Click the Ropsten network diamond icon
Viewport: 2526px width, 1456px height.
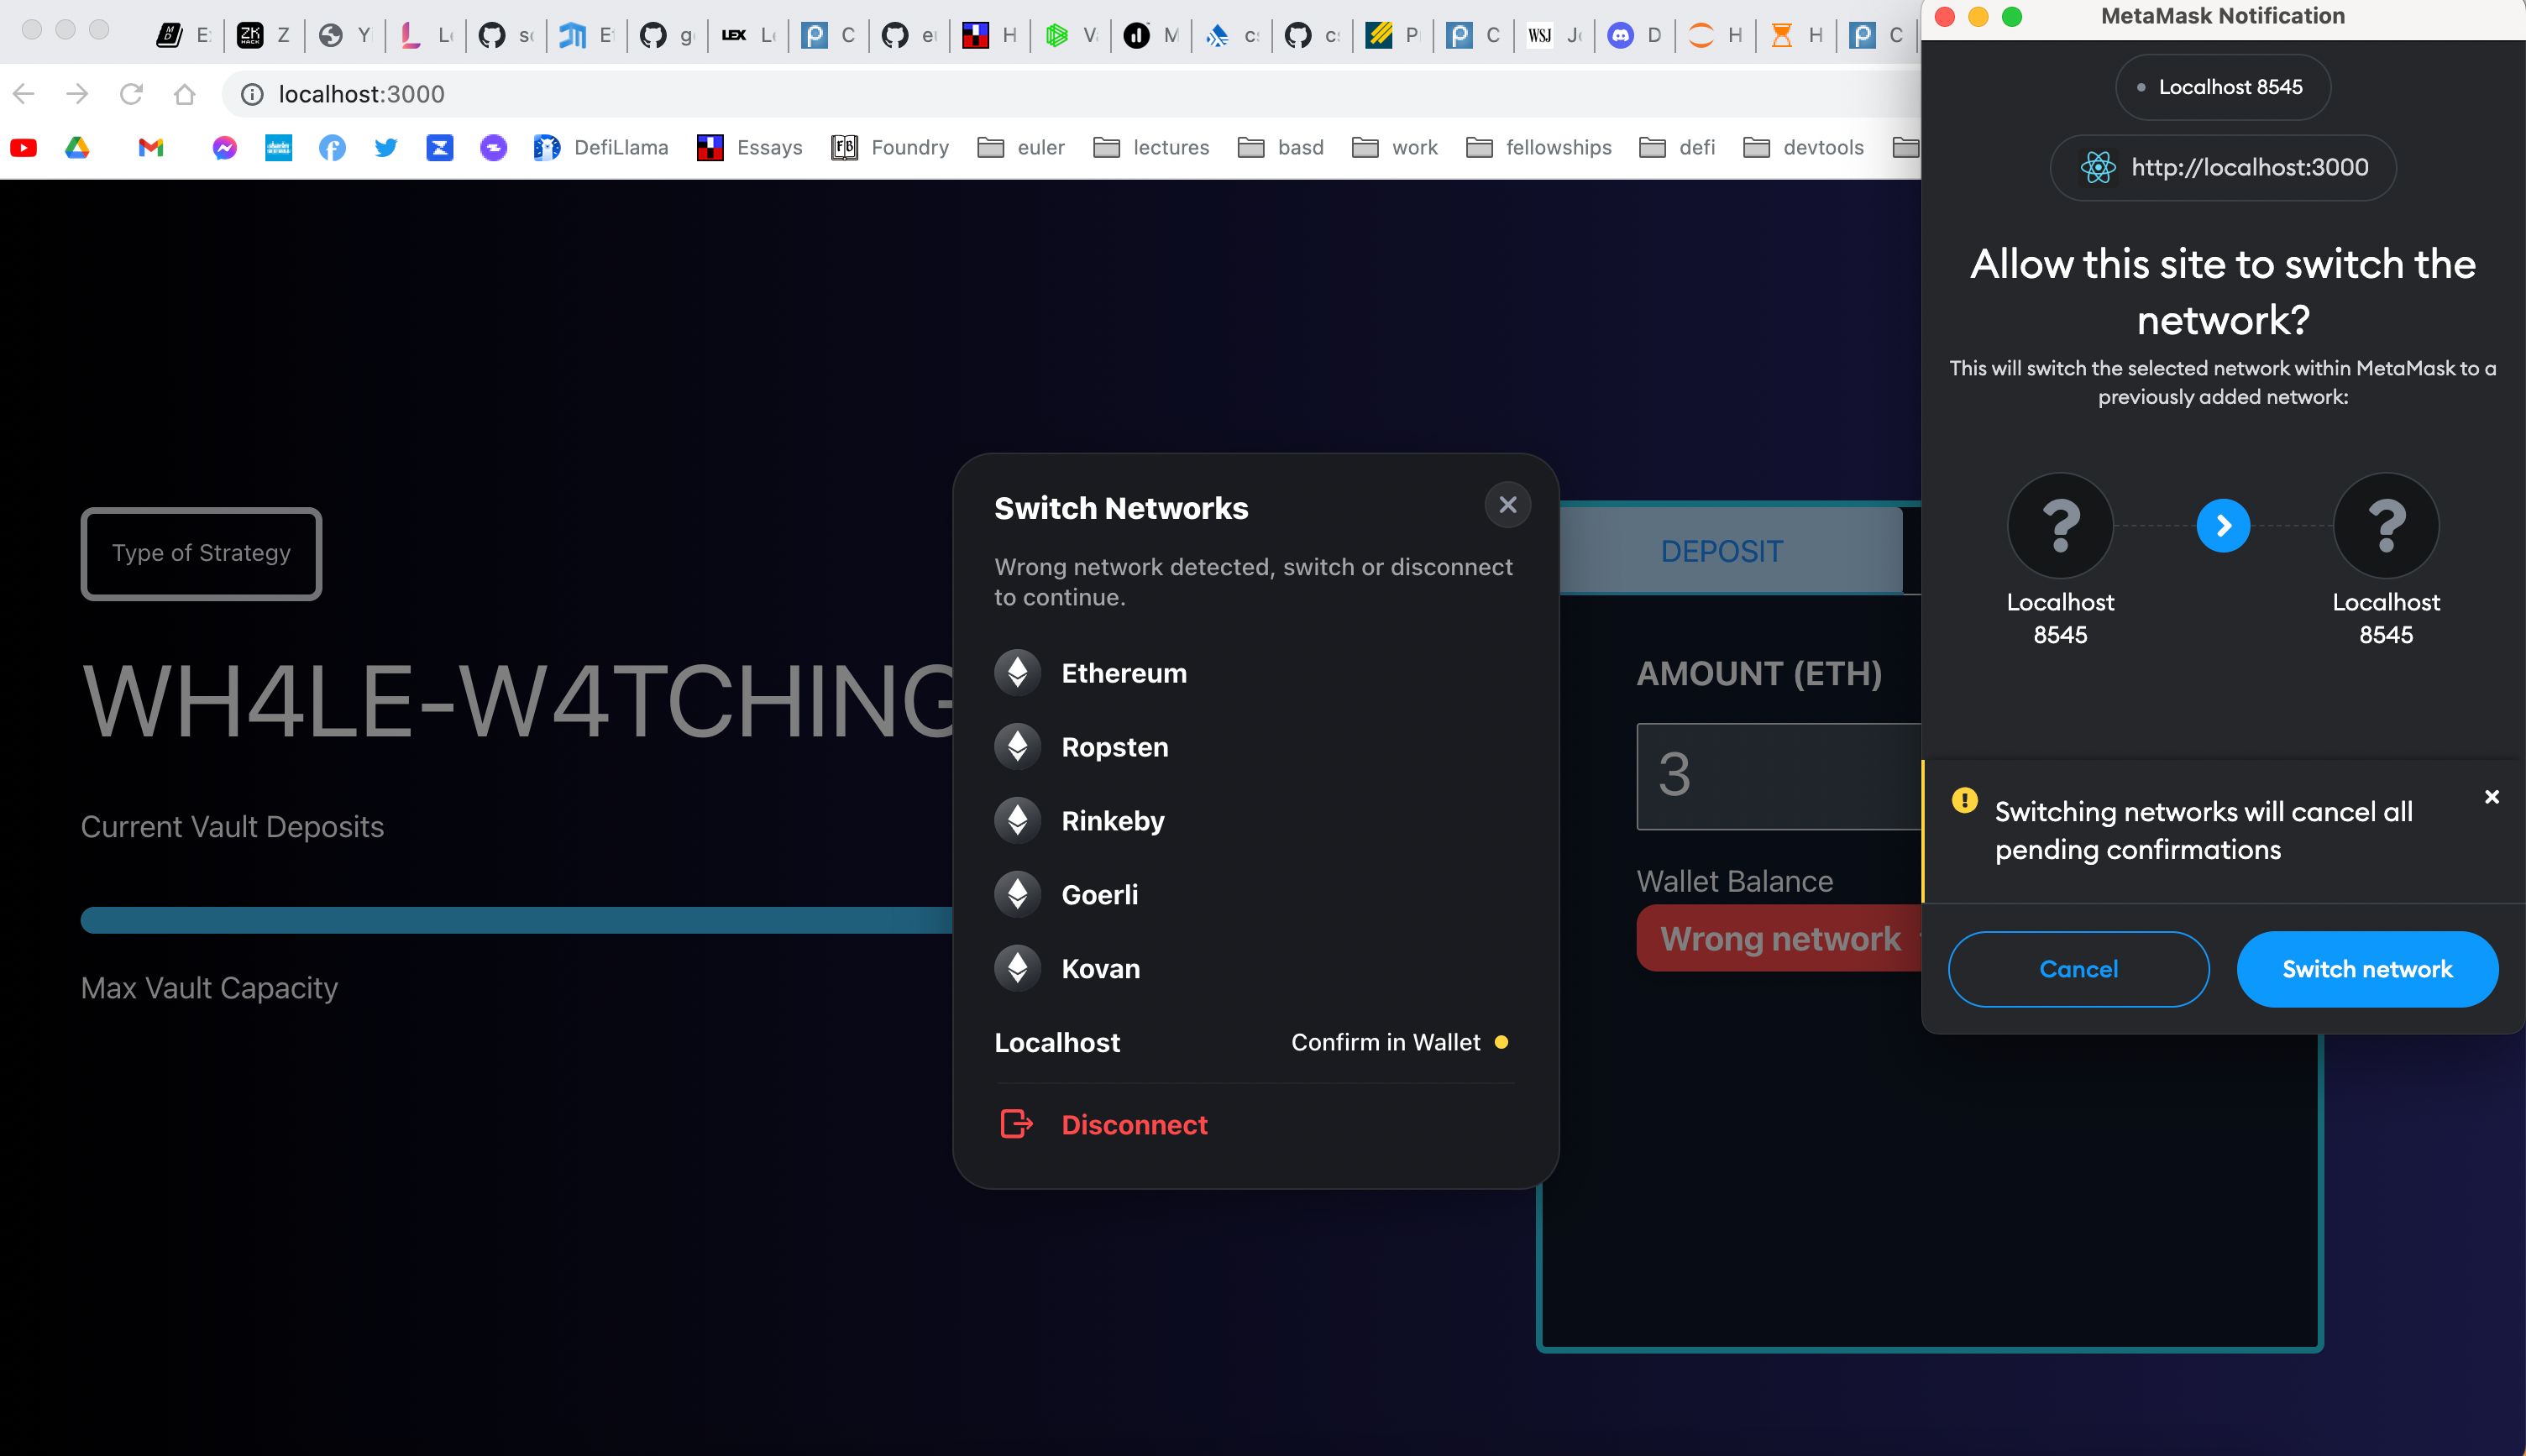[x=1018, y=747]
